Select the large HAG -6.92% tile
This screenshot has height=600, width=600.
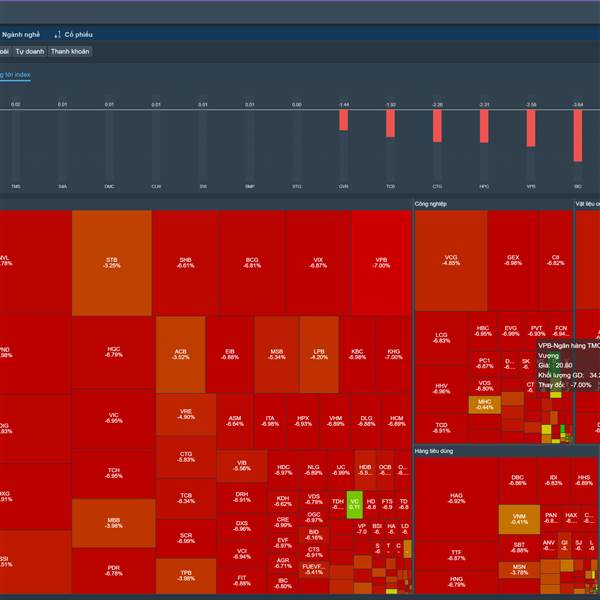pos(456,498)
